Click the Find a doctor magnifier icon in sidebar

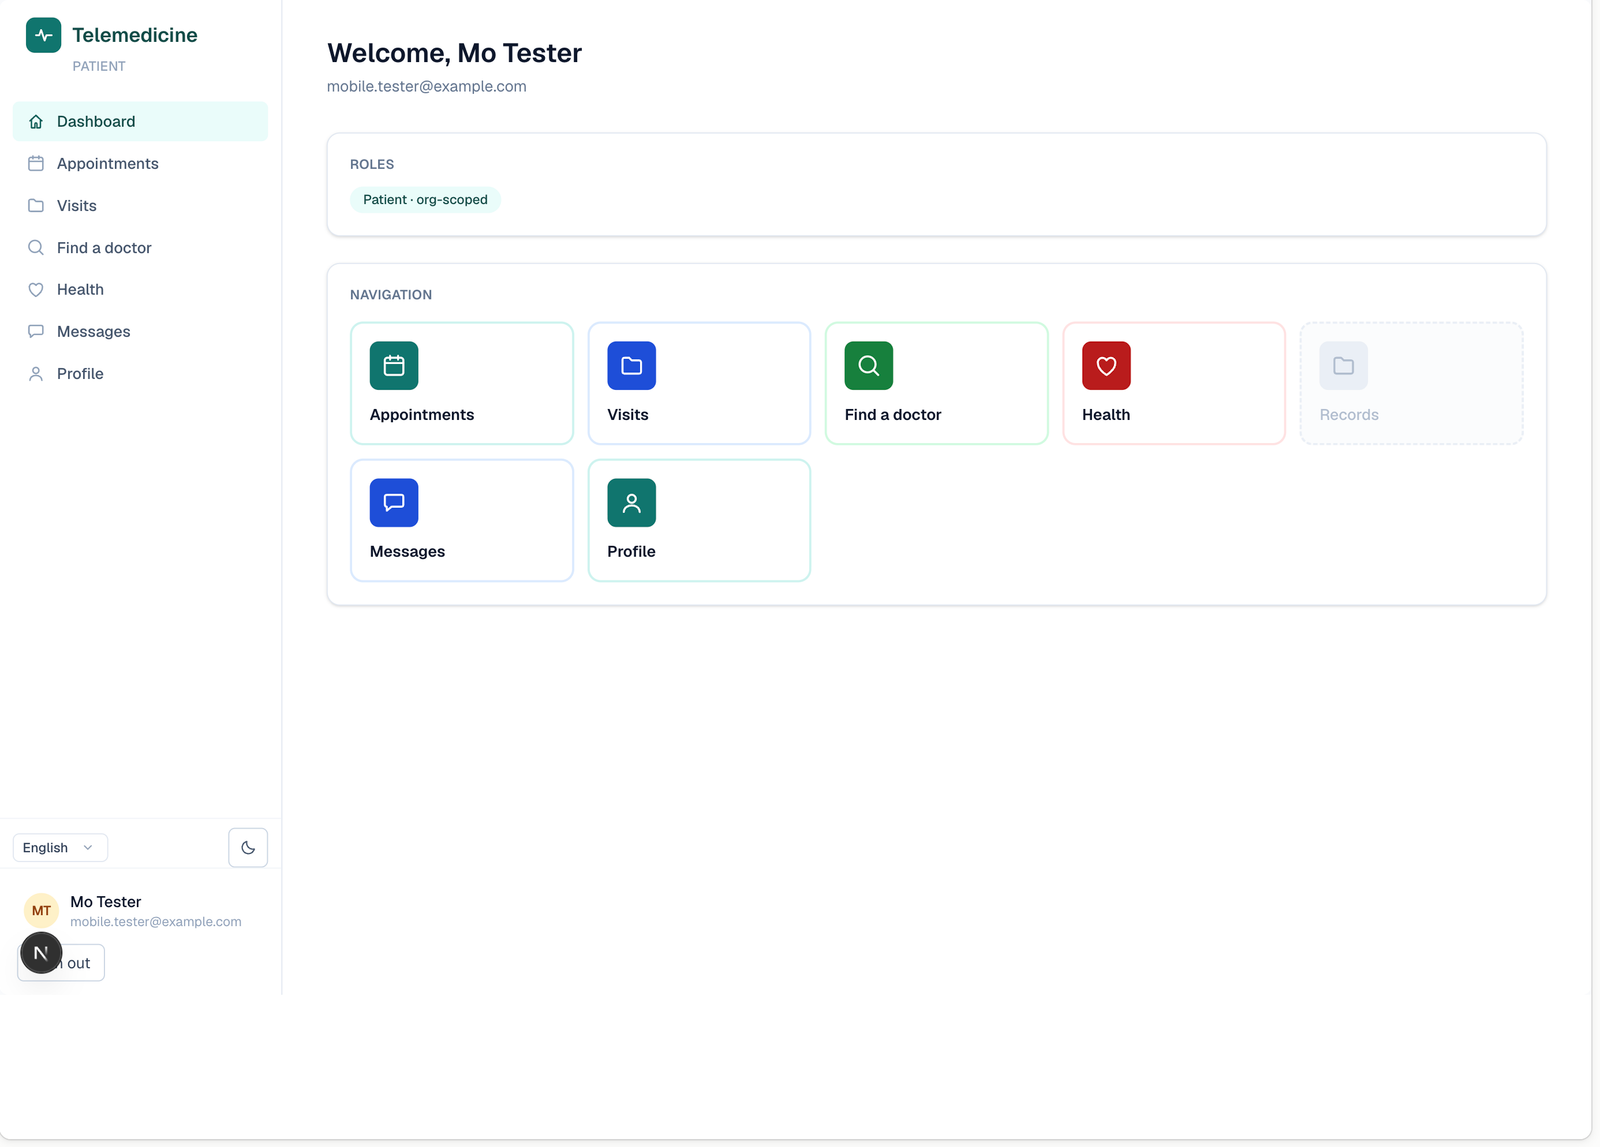pos(36,248)
